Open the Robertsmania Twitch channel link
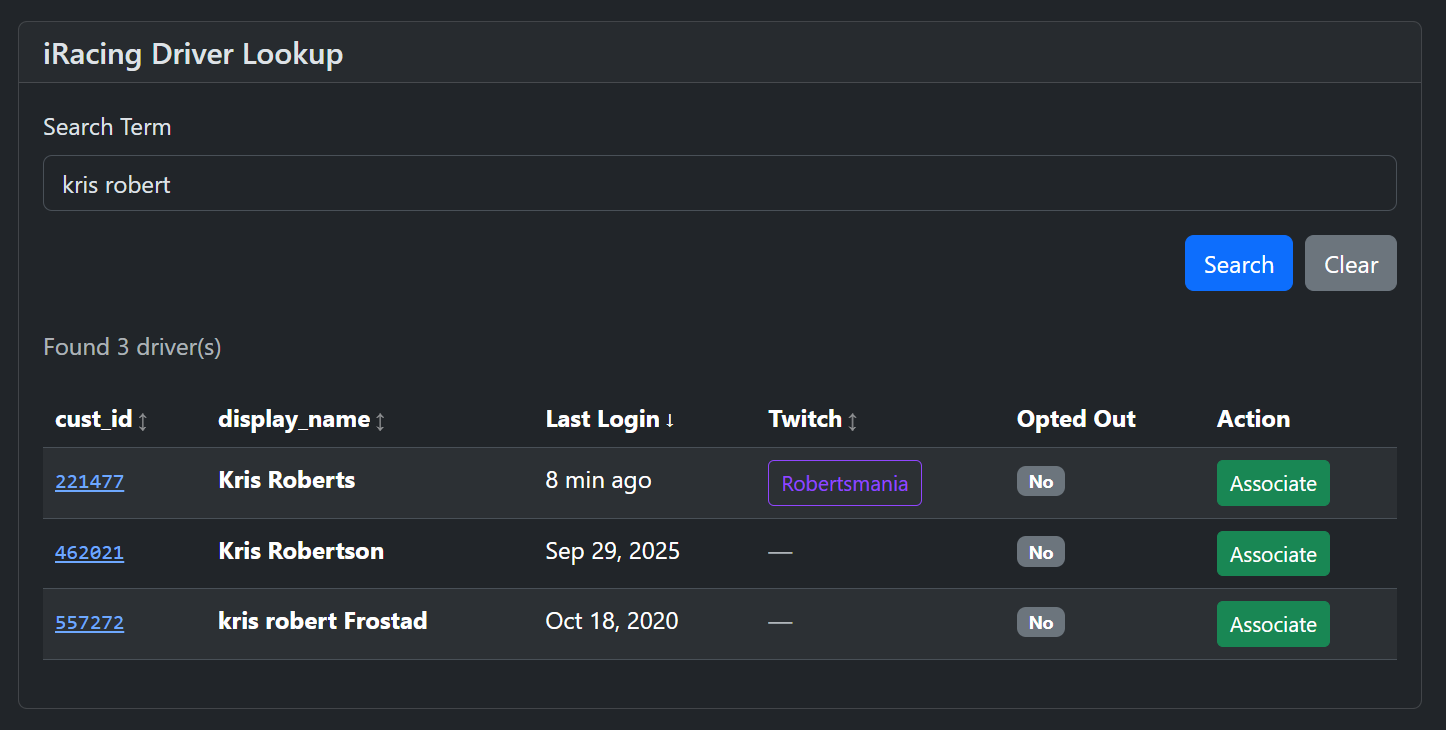Screen dimensions: 1446x730 click(x=844, y=482)
